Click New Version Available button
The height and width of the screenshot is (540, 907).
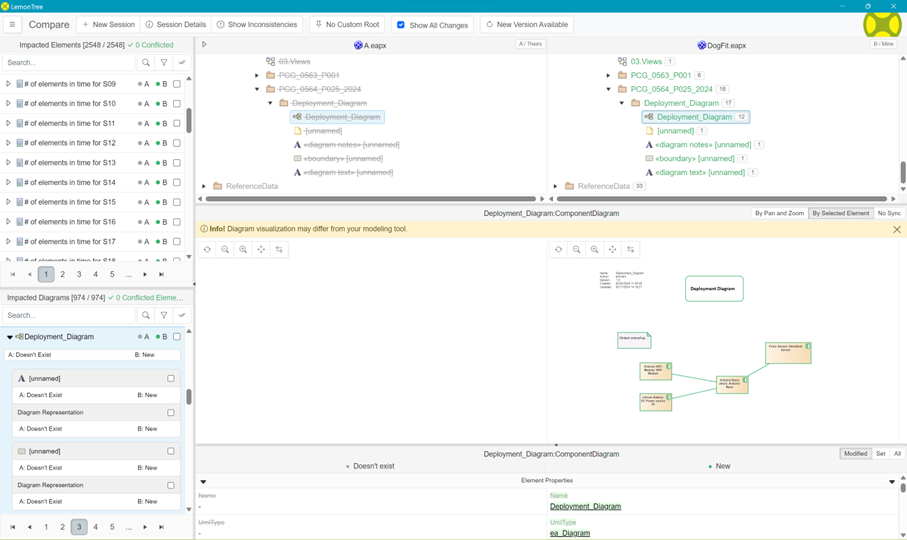527,25
